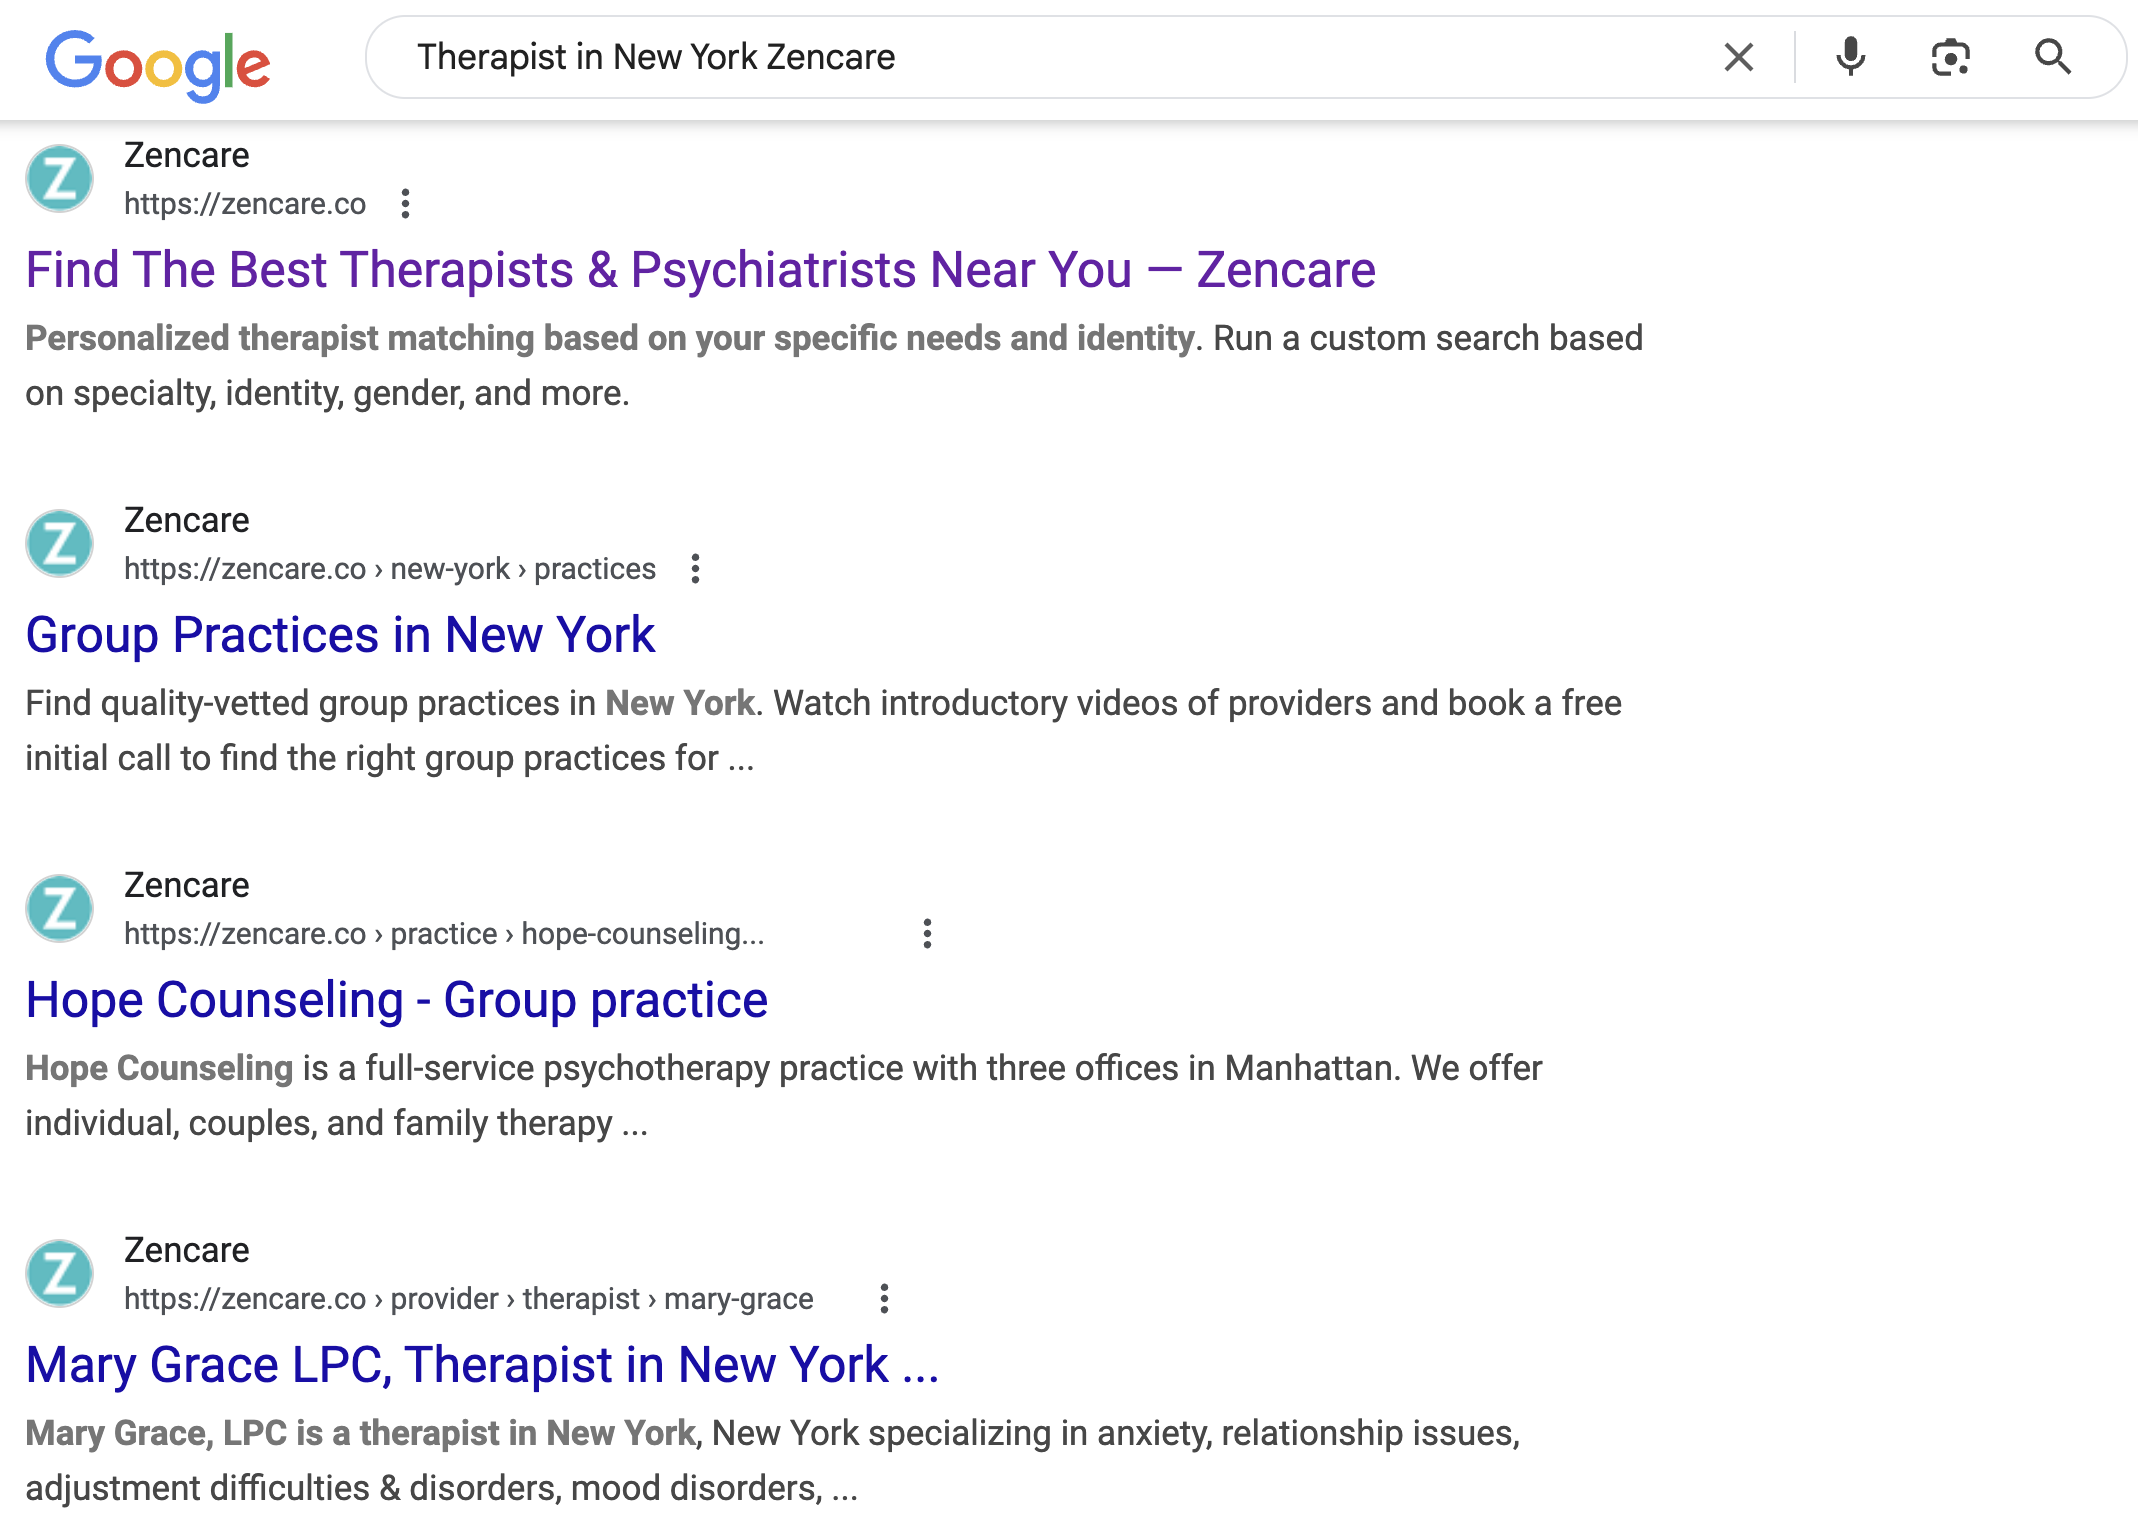Click Zencare favicon beside Hope Counseling result
This screenshot has height=1520, width=2138.
(x=60, y=909)
